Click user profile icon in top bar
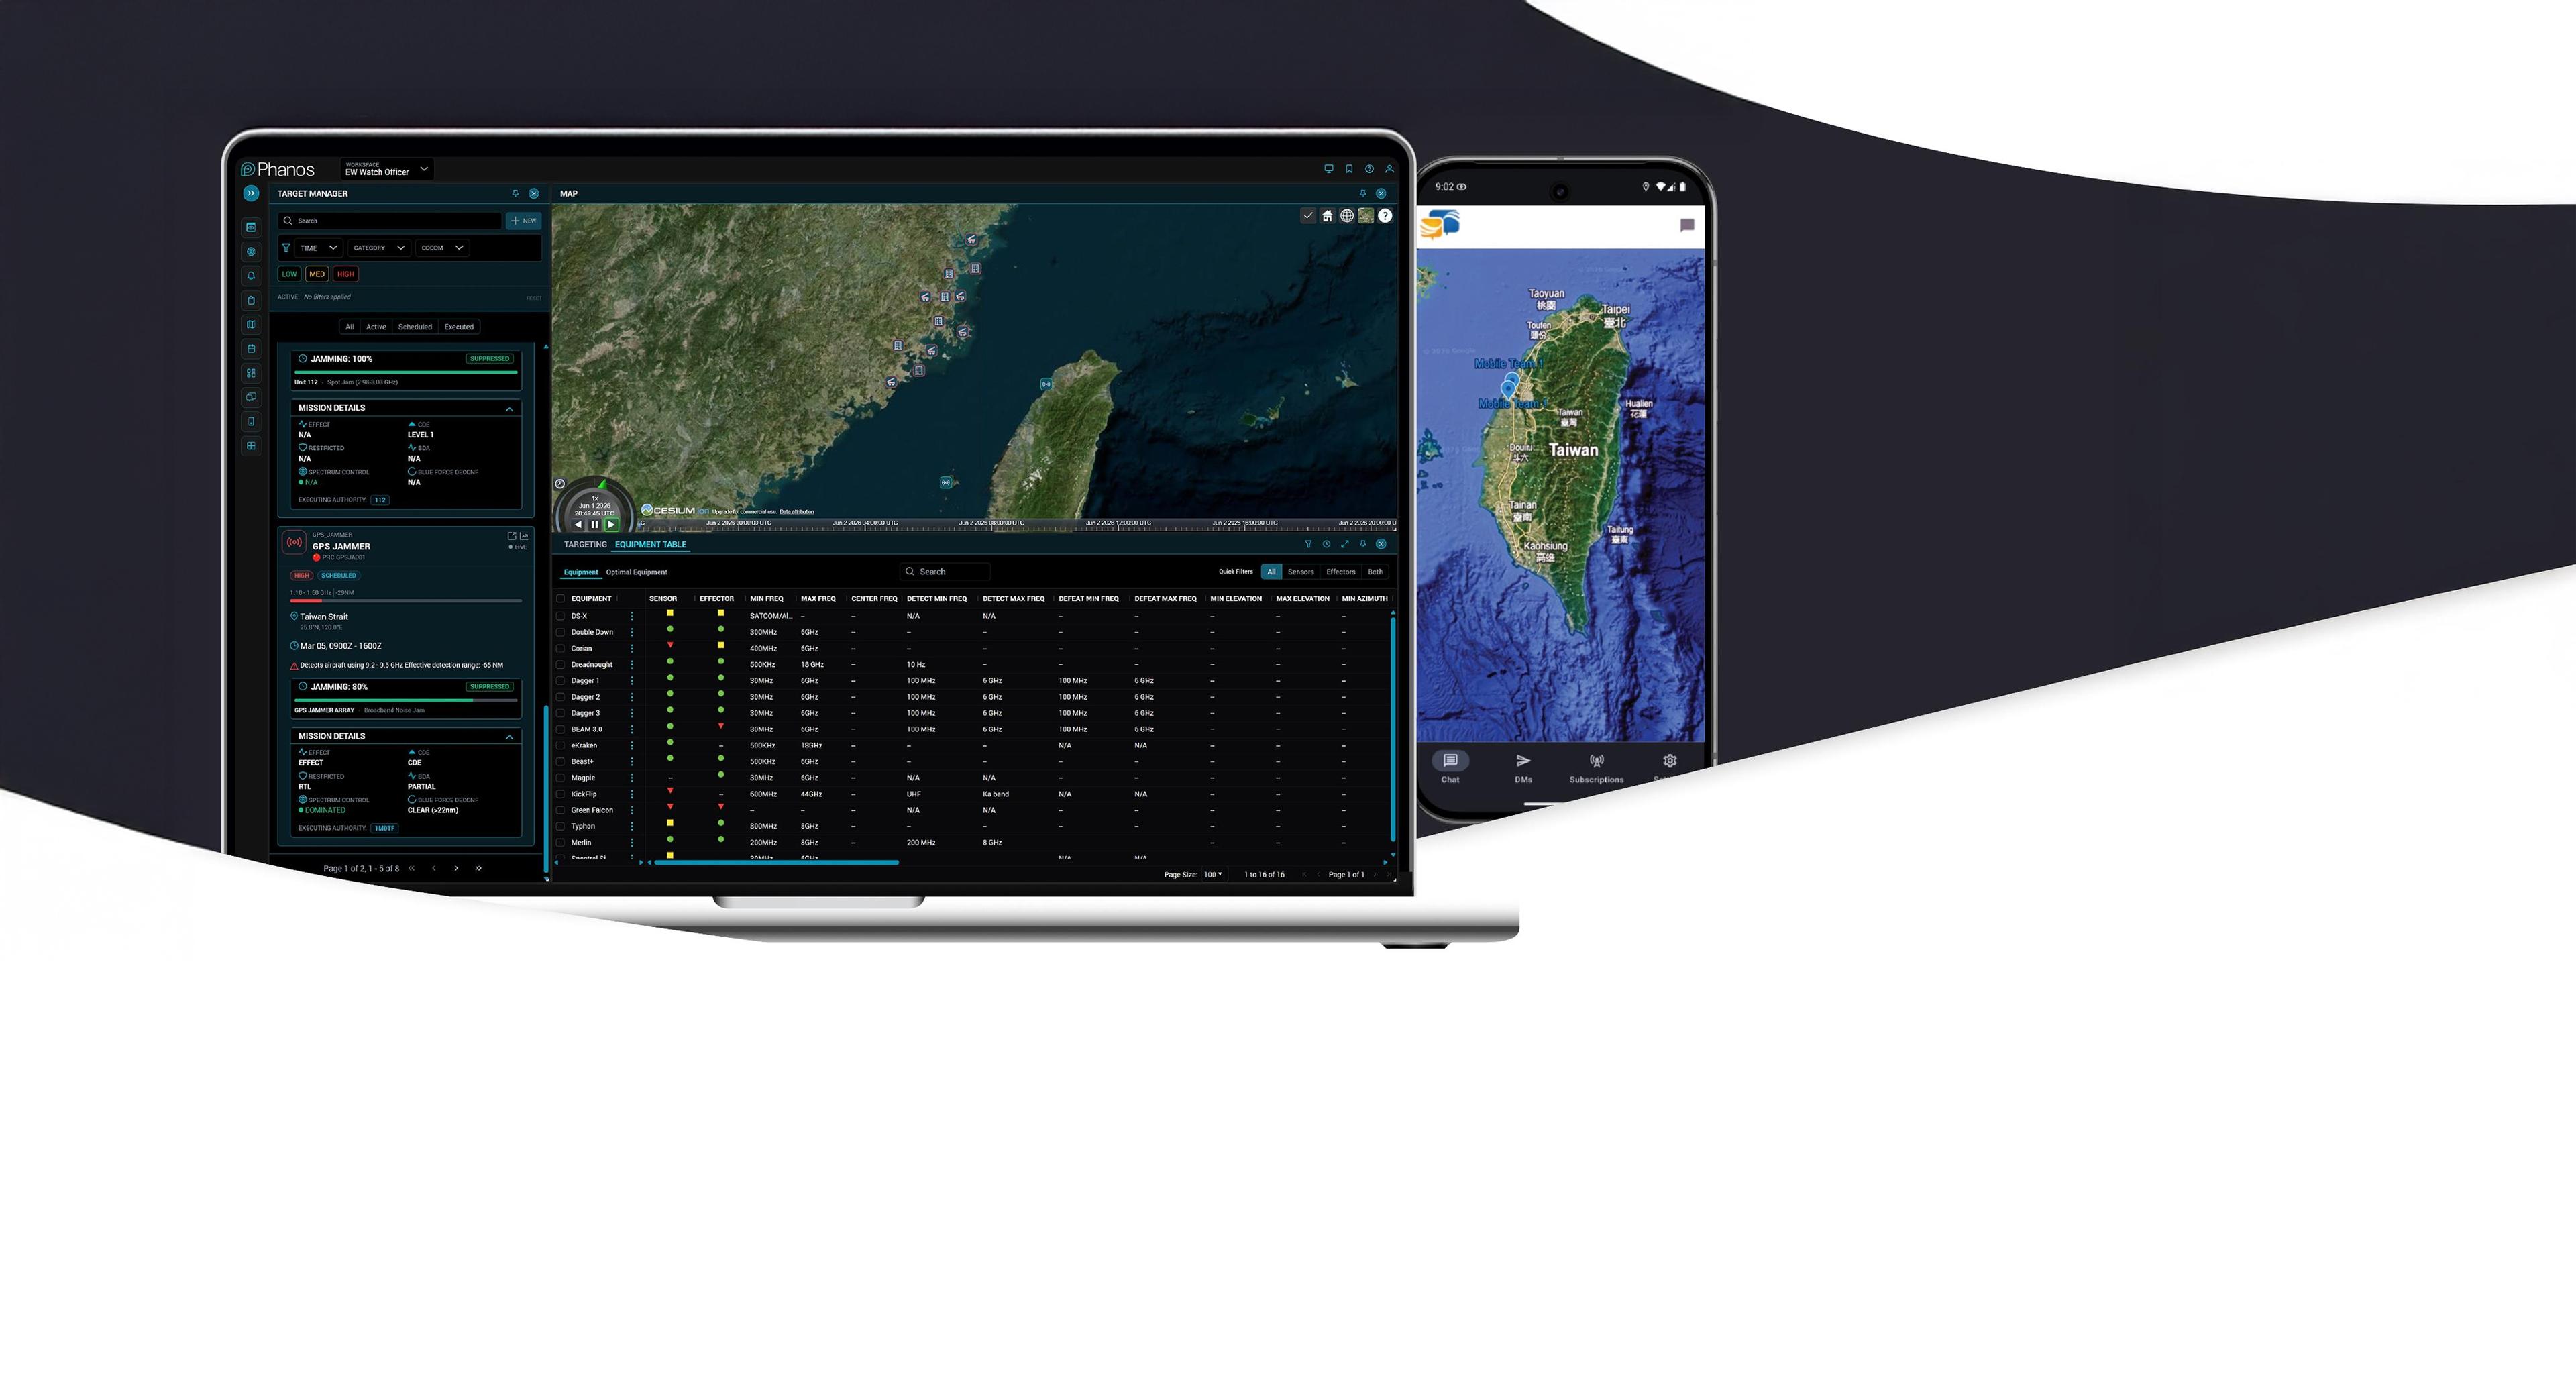The height and width of the screenshot is (1386, 2576). [x=1389, y=169]
